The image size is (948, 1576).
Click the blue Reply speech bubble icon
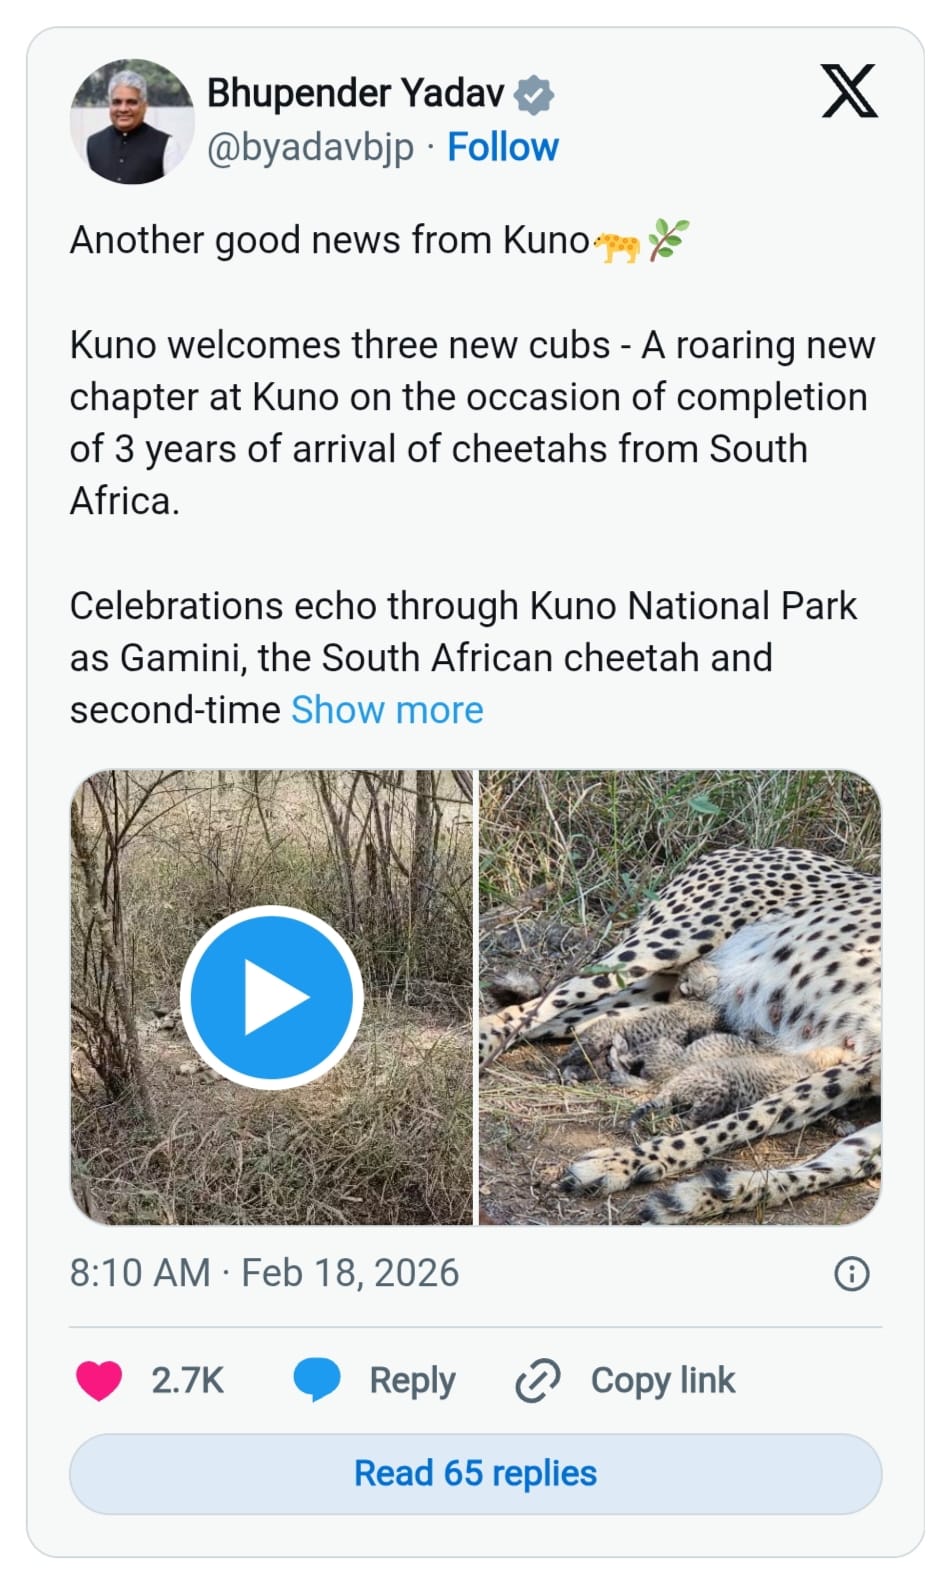pyautogui.click(x=315, y=1380)
